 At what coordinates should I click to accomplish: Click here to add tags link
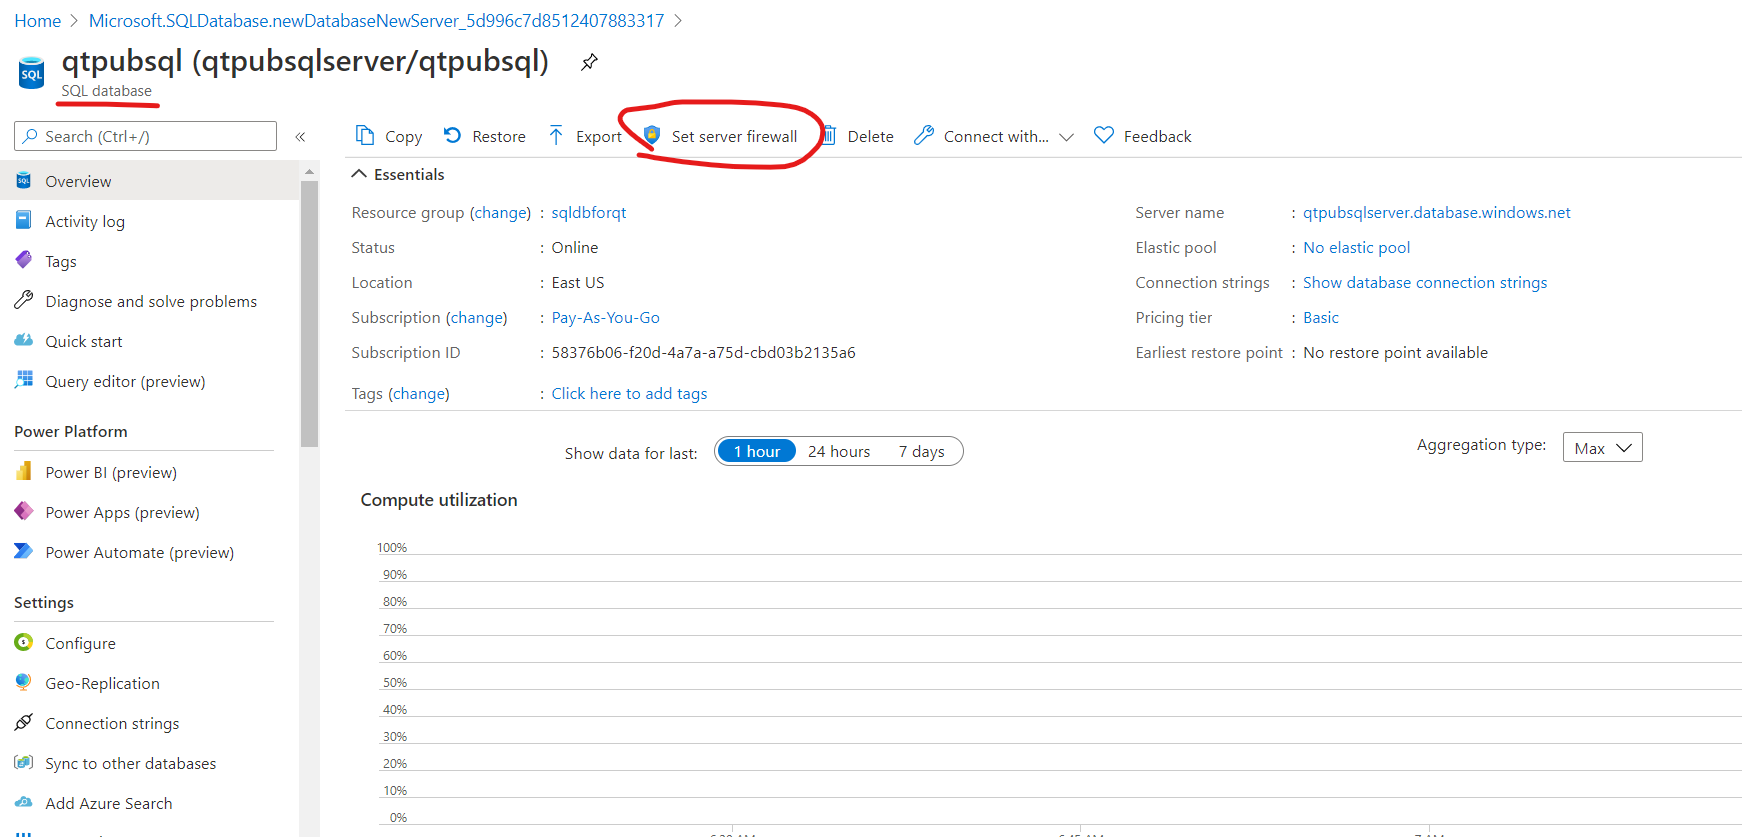point(629,393)
